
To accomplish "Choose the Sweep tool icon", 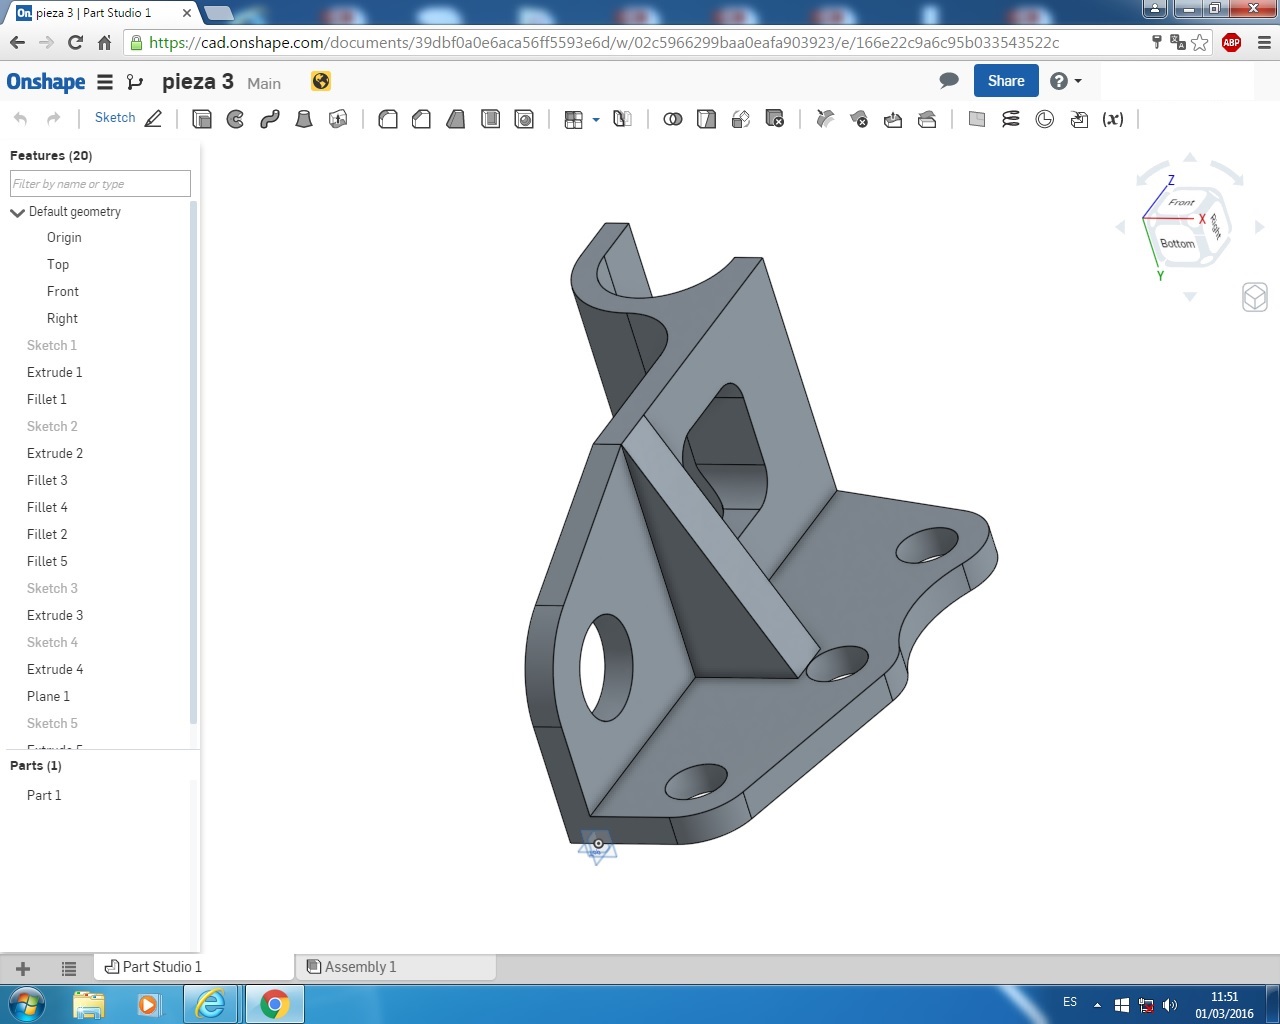I will tap(270, 119).
